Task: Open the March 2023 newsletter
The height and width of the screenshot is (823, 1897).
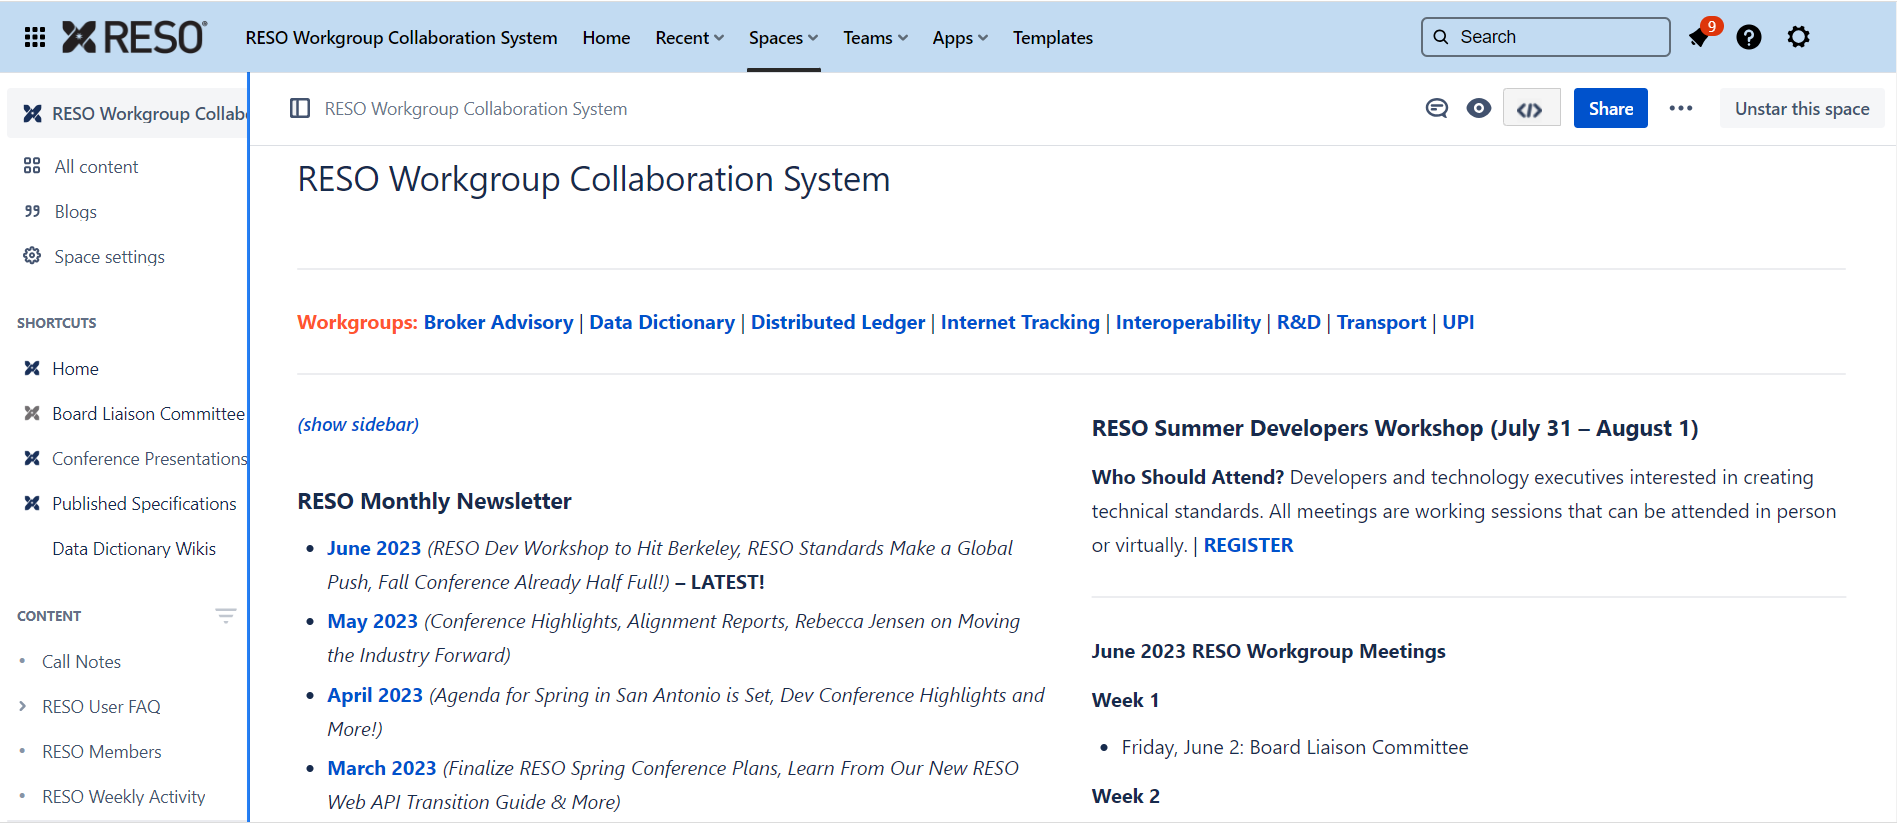Action: click(381, 768)
